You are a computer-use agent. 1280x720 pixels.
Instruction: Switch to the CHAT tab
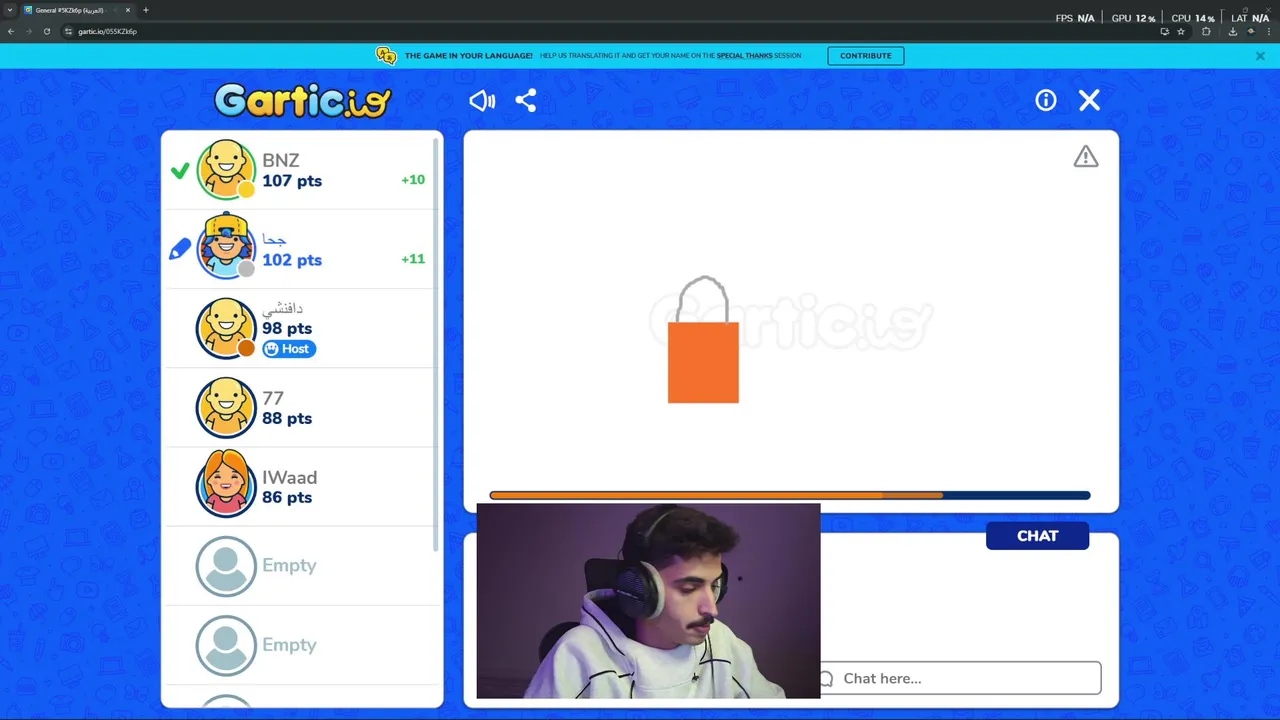coord(1037,536)
